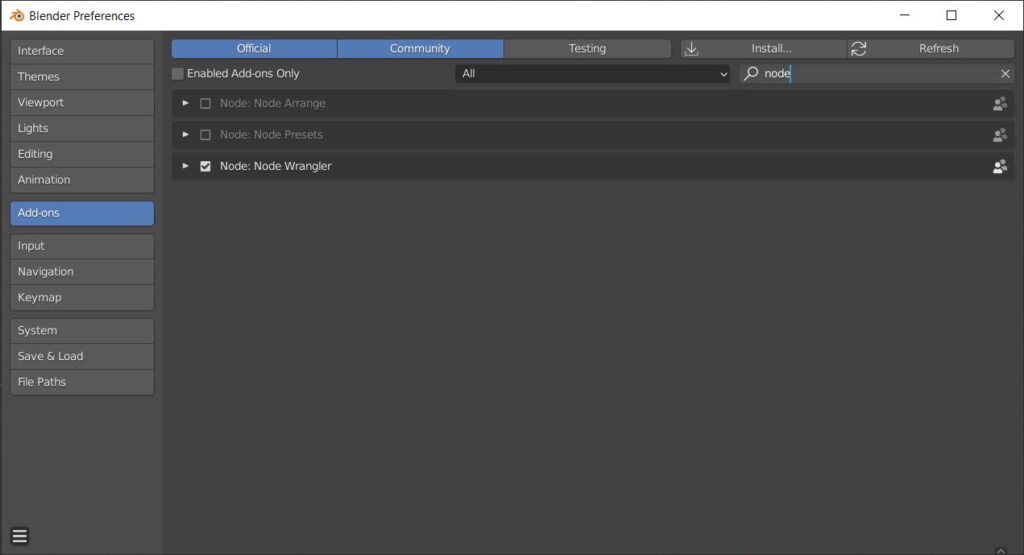Expand the Node Wrangler add-on details

click(x=185, y=166)
